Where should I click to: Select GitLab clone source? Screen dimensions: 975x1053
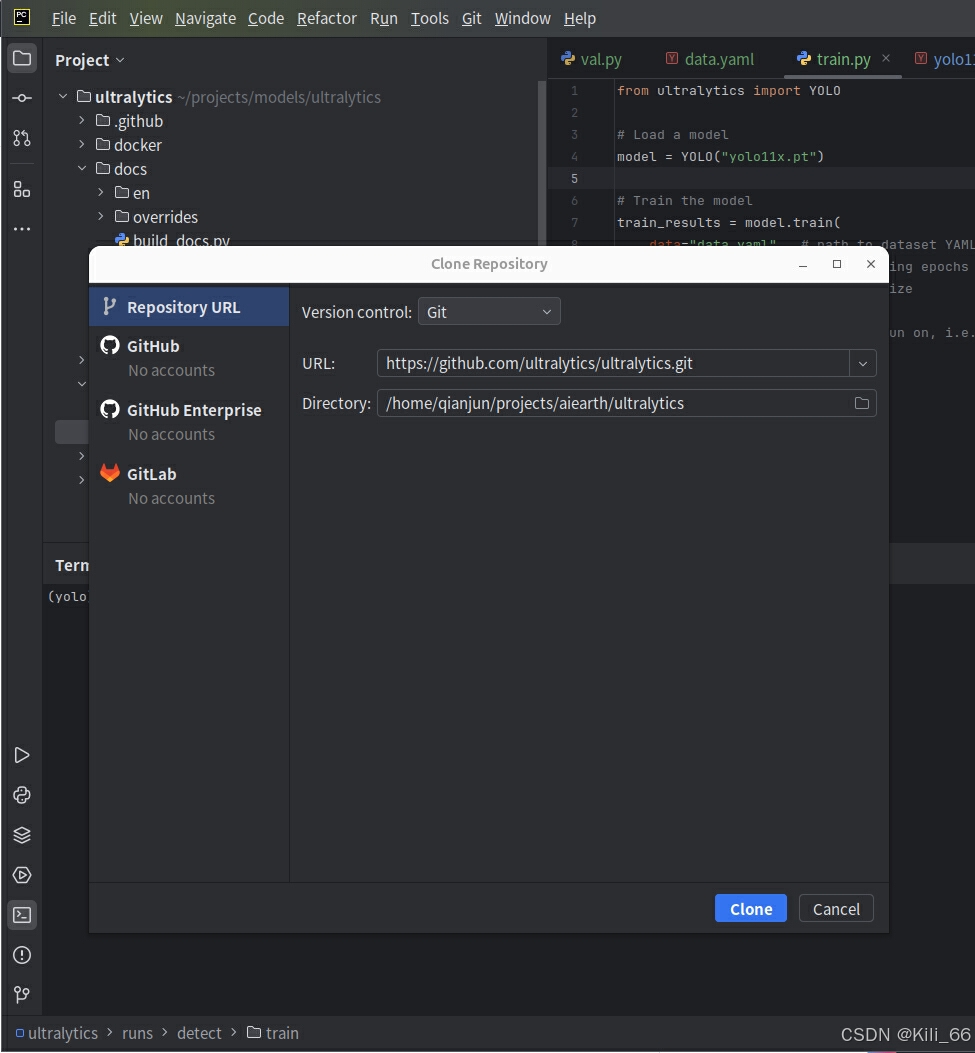coord(189,486)
